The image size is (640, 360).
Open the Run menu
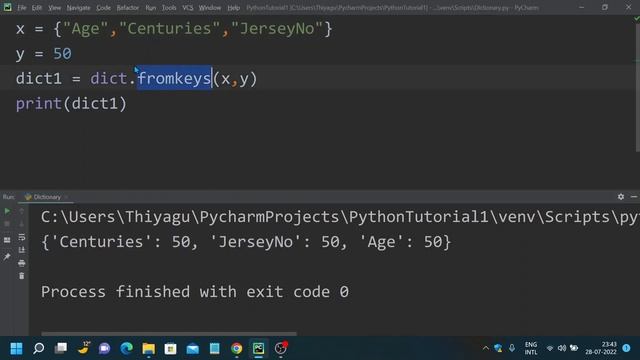(x=151, y=8)
